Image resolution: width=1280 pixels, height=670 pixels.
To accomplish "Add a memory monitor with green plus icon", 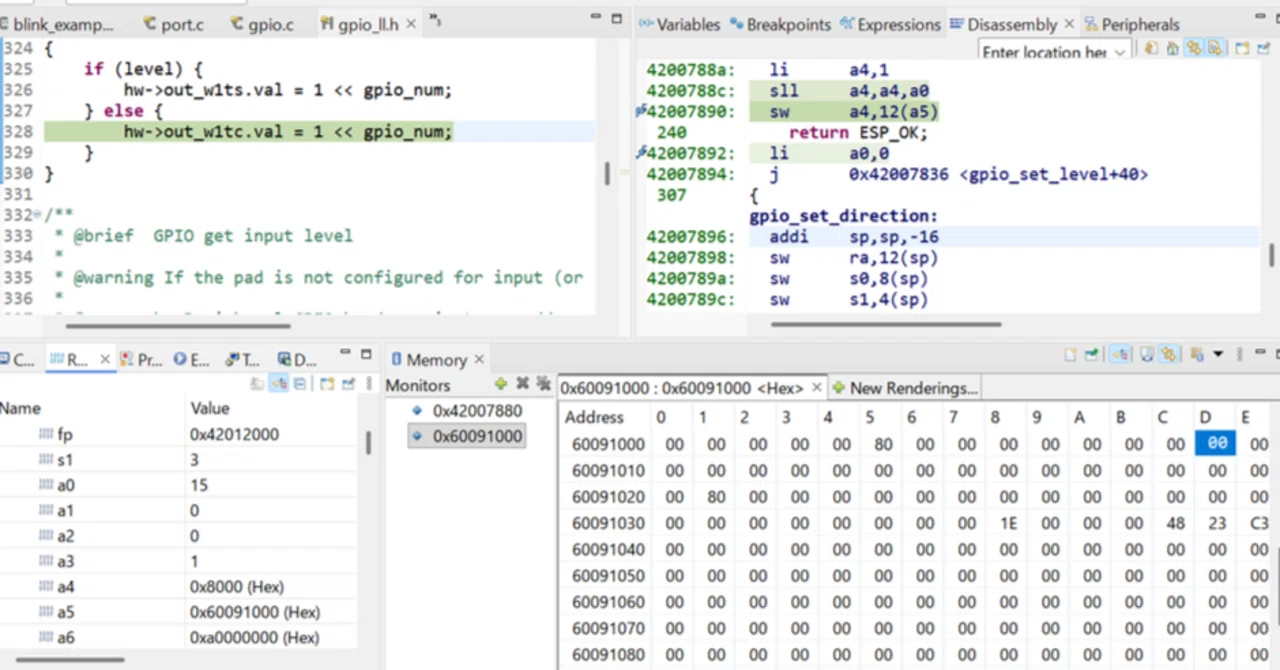I will point(501,384).
